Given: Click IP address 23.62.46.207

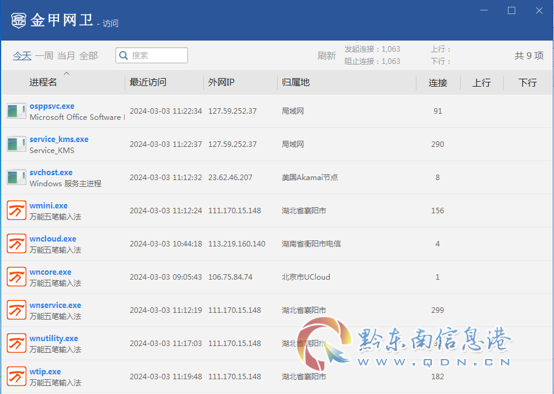Looking at the screenshot, I should pyautogui.click(x=230, y=177).
